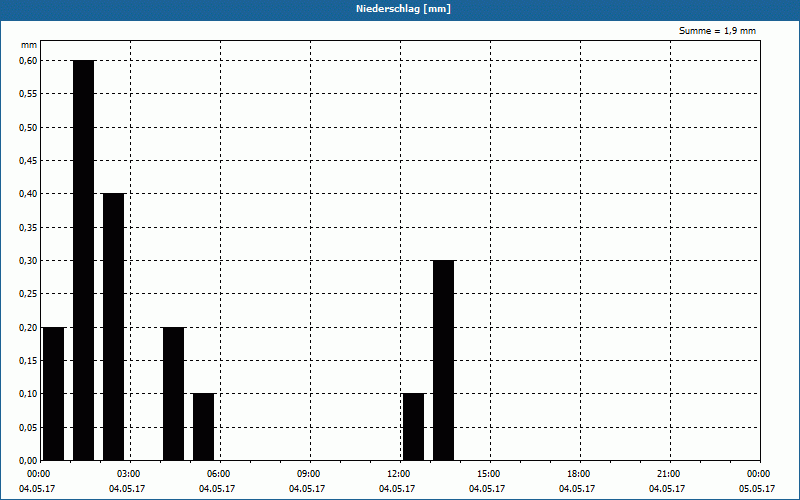The image size is (800, 500).
Task: Select the 0,10 mm bar ending near 06:00
Action: 204,427
